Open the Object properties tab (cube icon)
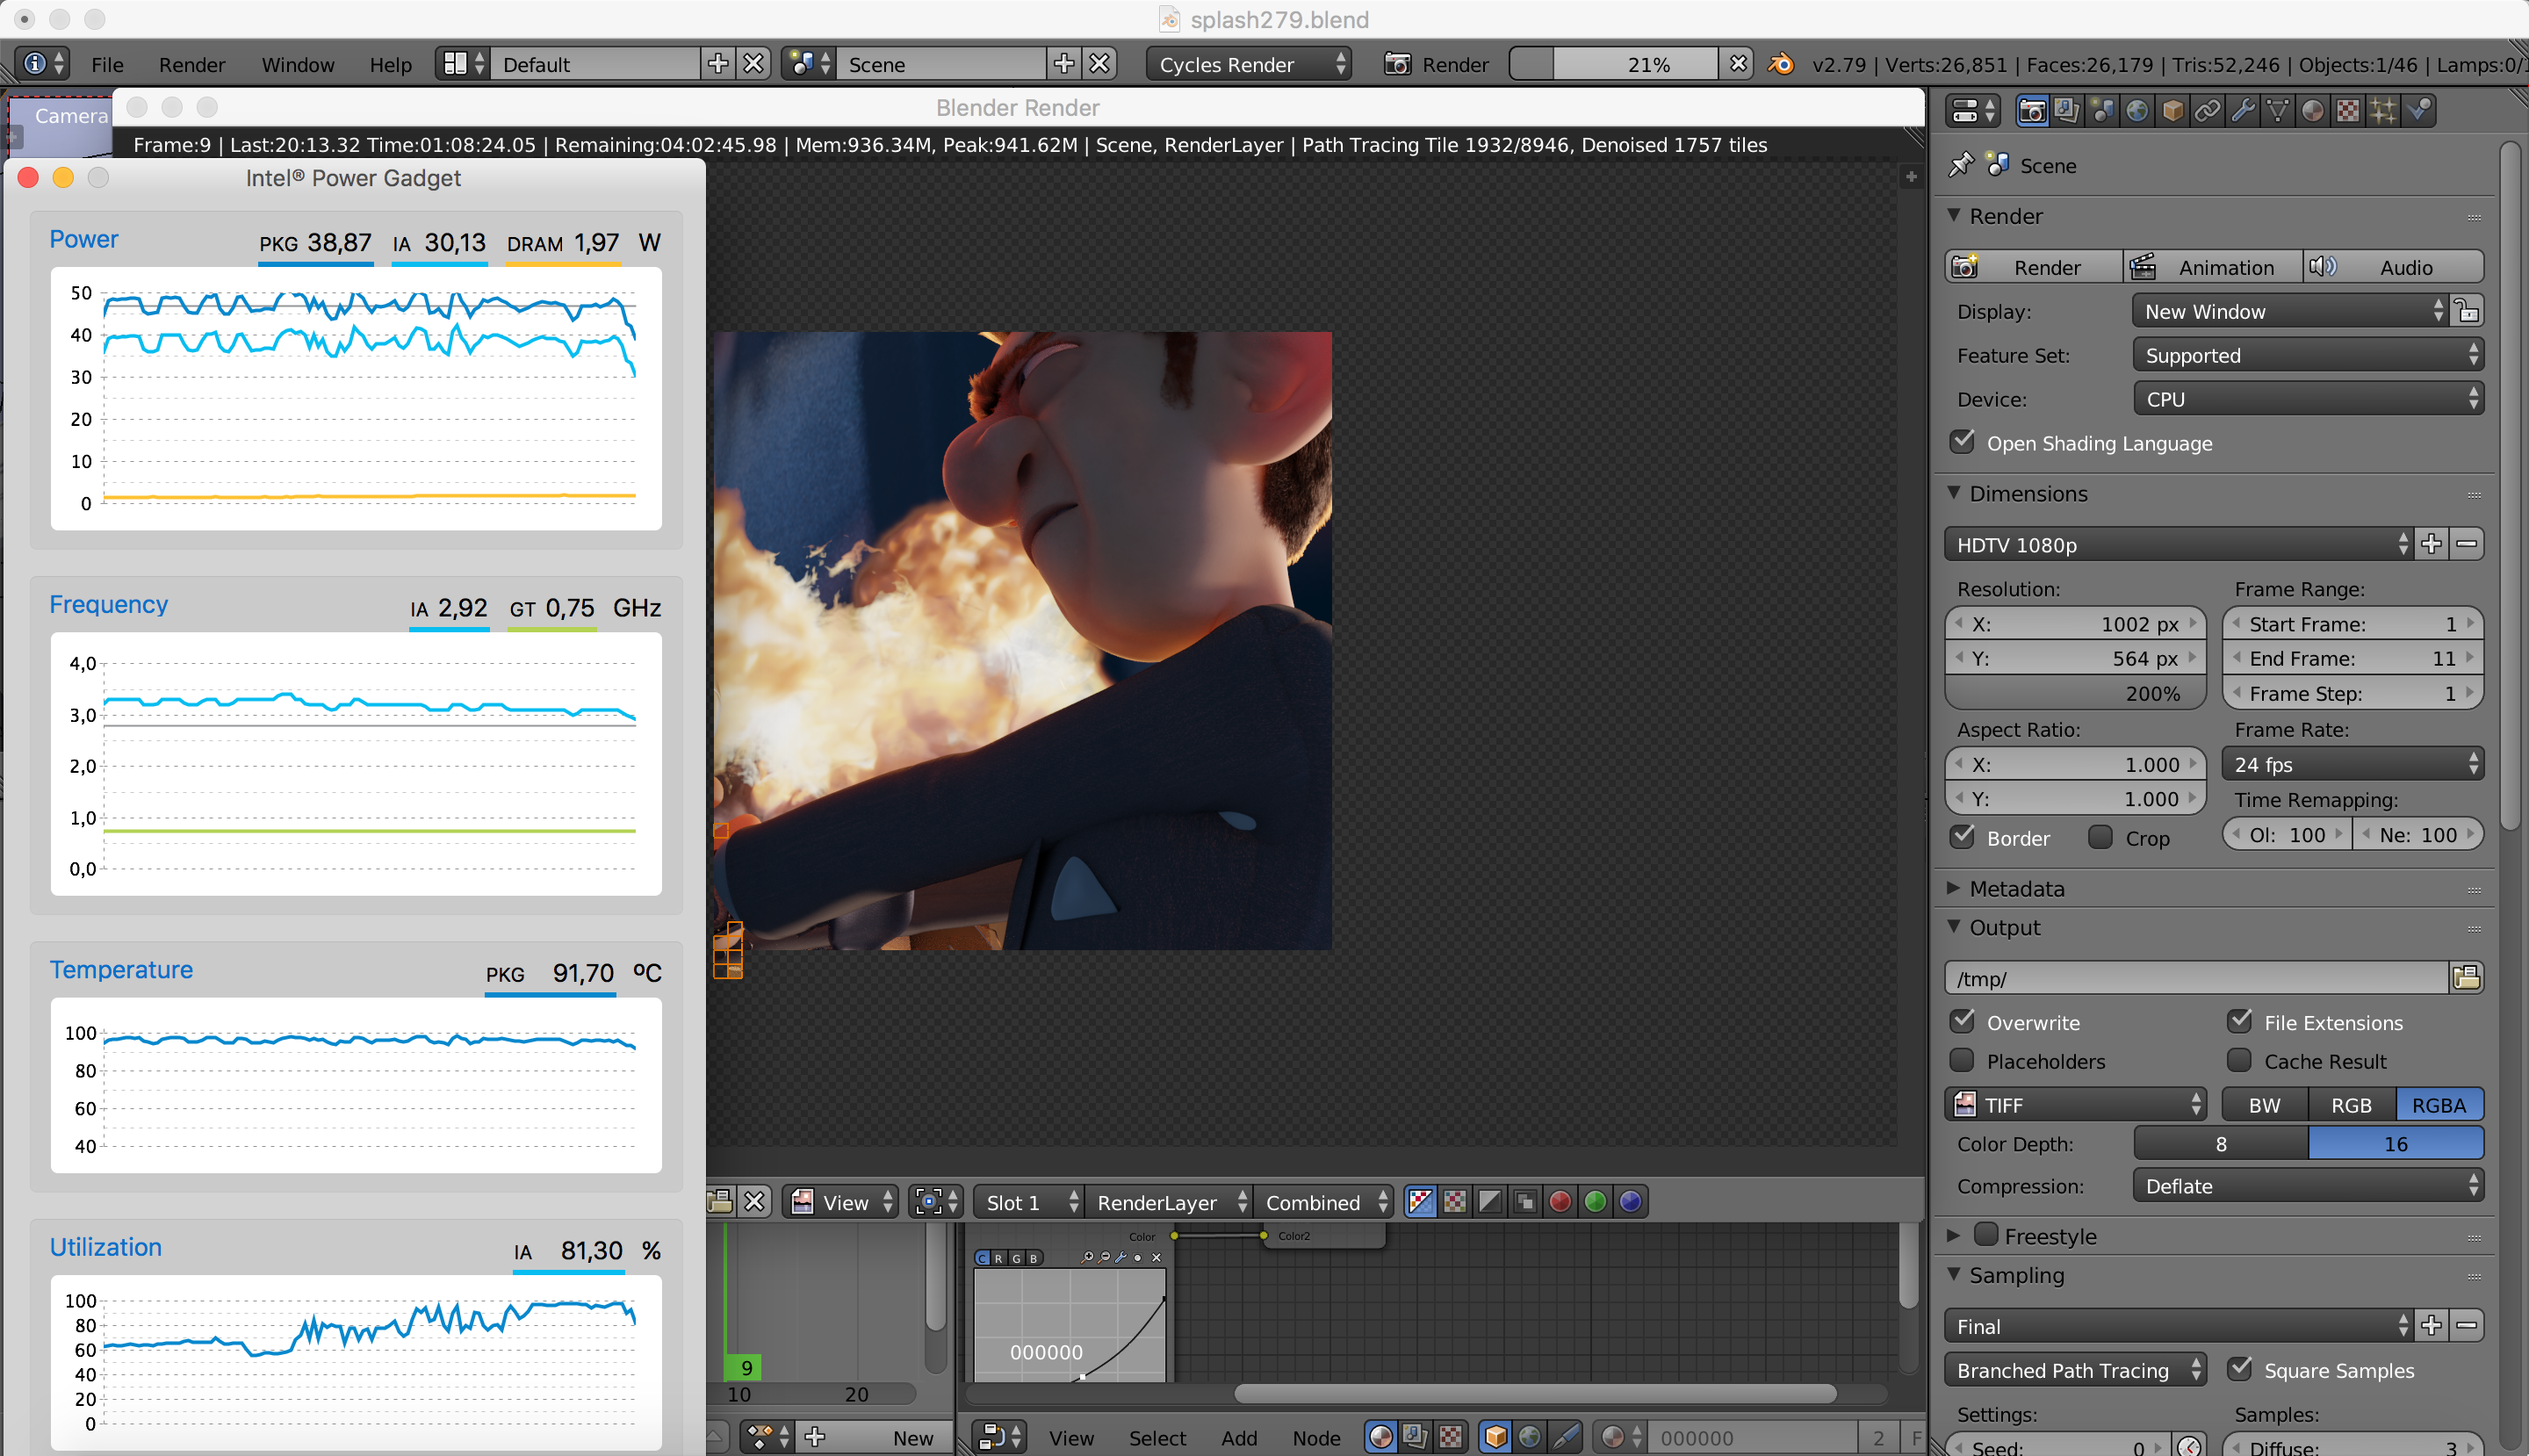Image resolution: width=2529 pixels, height=1456 pixels. pos(2172,110)
